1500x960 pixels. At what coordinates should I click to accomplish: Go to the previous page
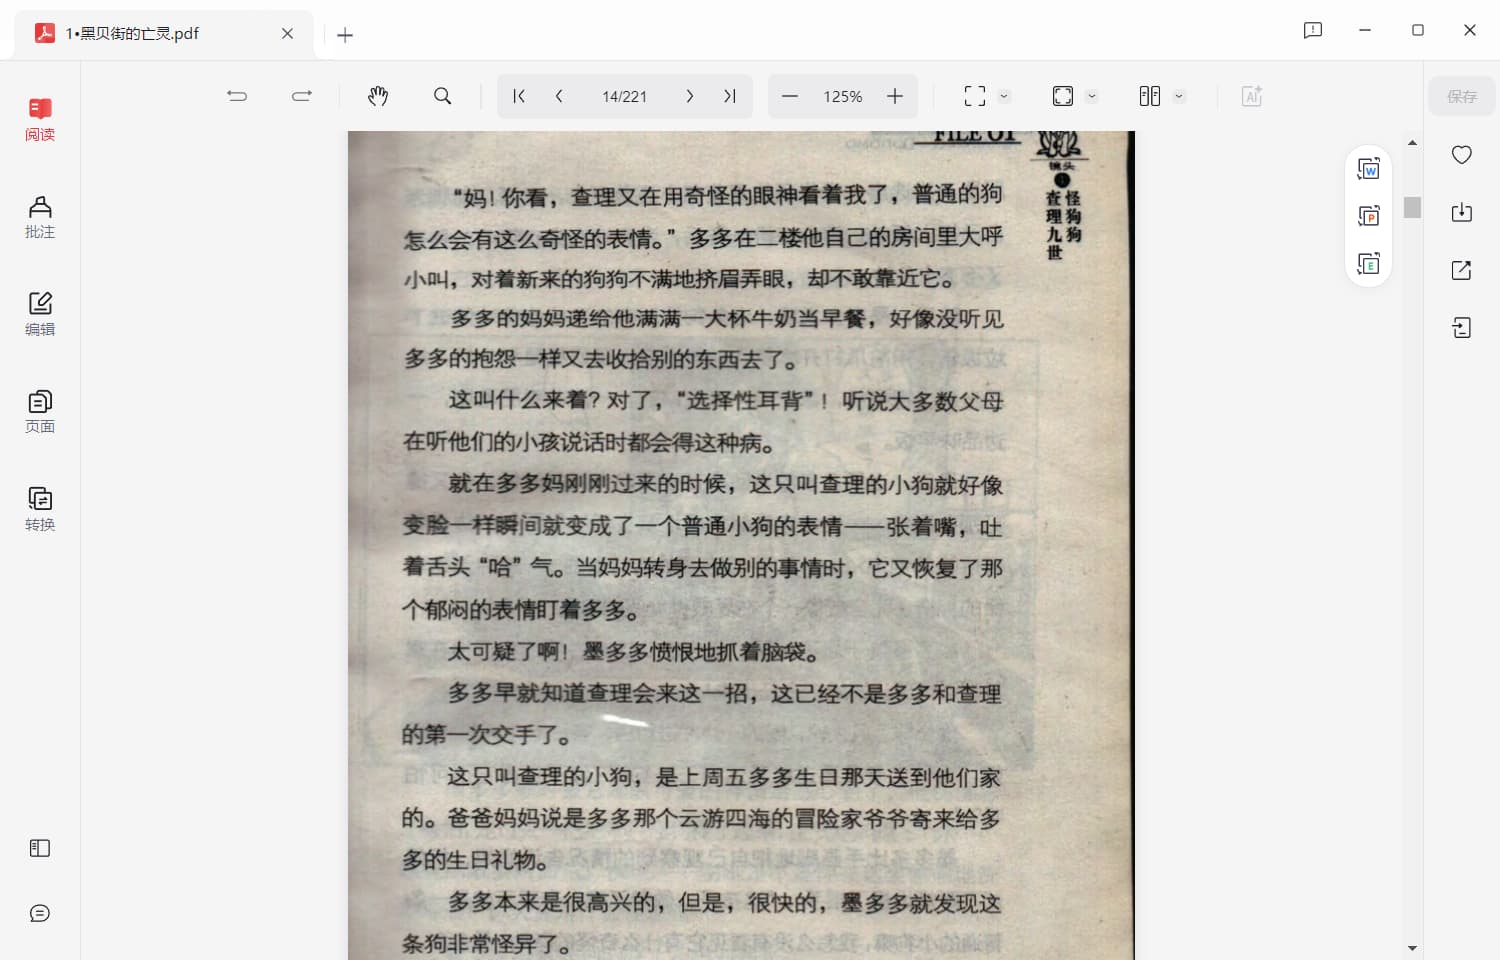[x=559, y=96]
